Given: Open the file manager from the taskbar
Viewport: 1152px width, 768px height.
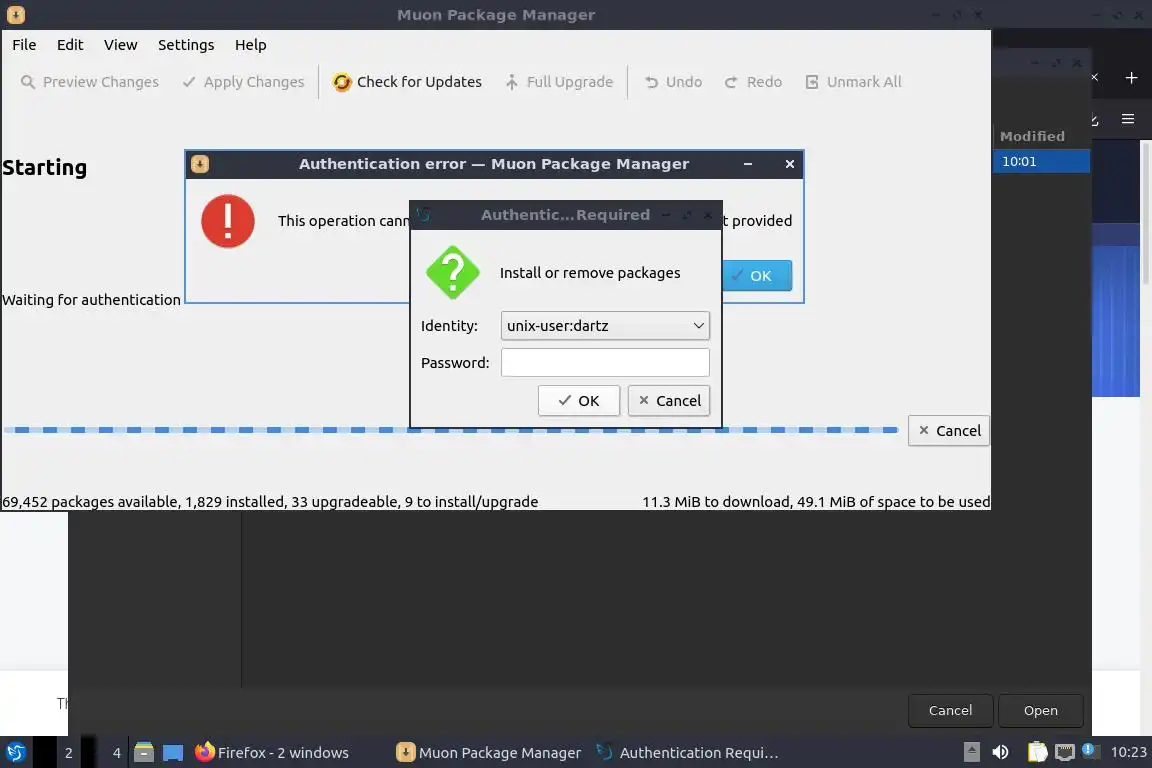Looking at the screenshot, I should tap(144, 753).
